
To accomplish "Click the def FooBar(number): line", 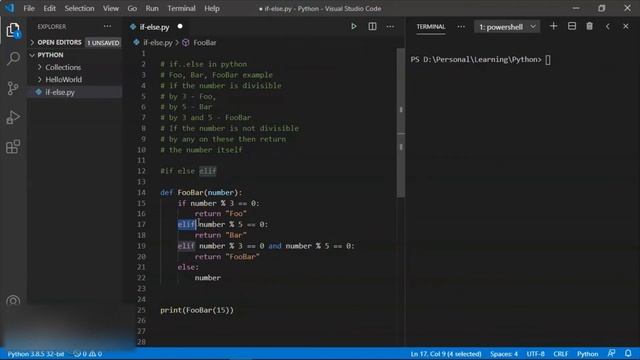I will click(201, 192).
